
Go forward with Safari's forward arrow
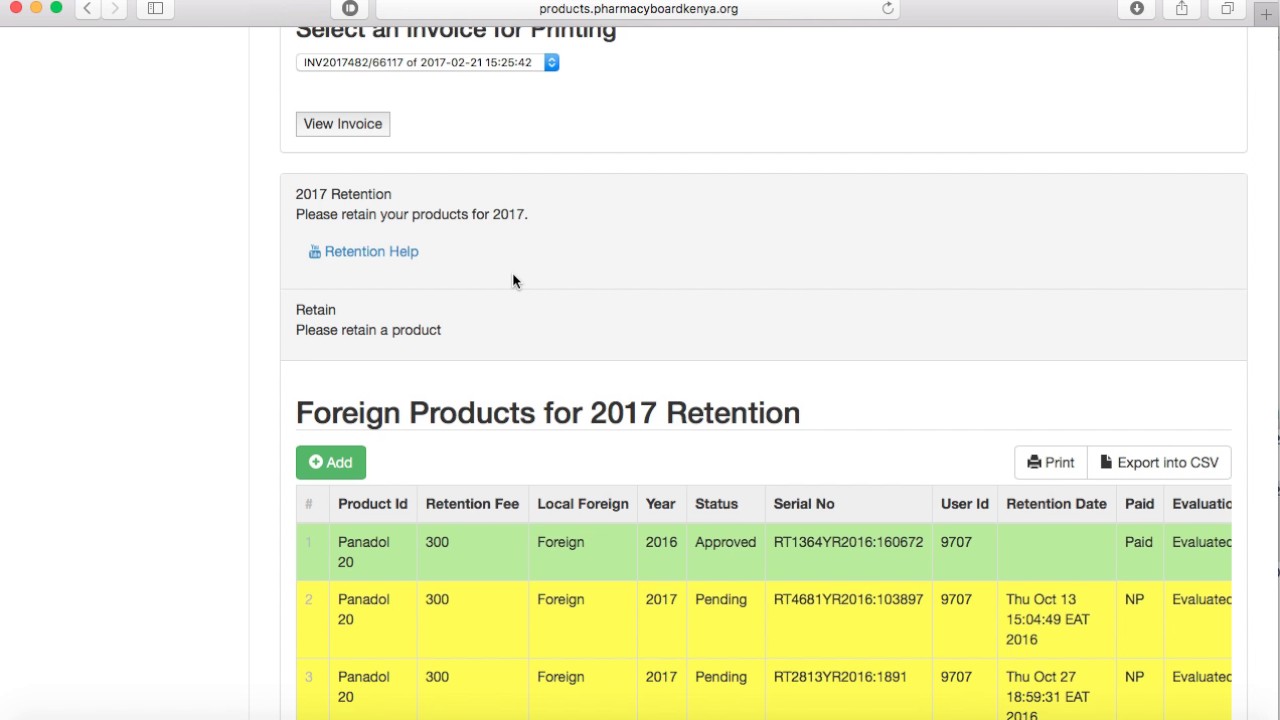point(115,8)
